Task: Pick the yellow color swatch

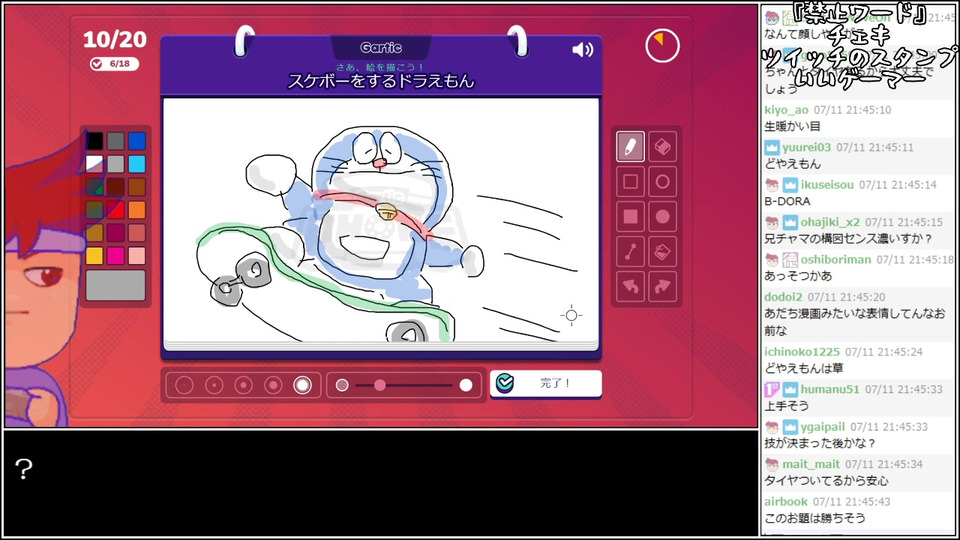Action: [x=94, y=255]
